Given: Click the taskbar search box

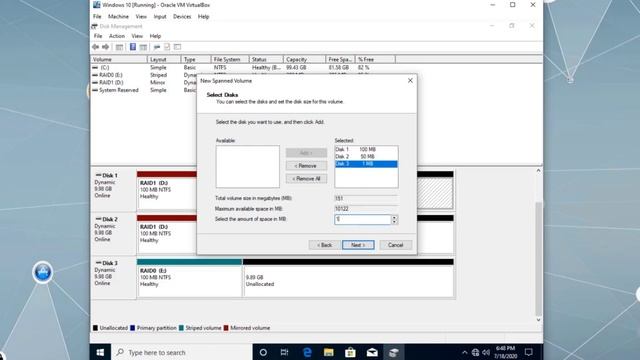Looking at the screenshot, I should click(x=182, y=352).
